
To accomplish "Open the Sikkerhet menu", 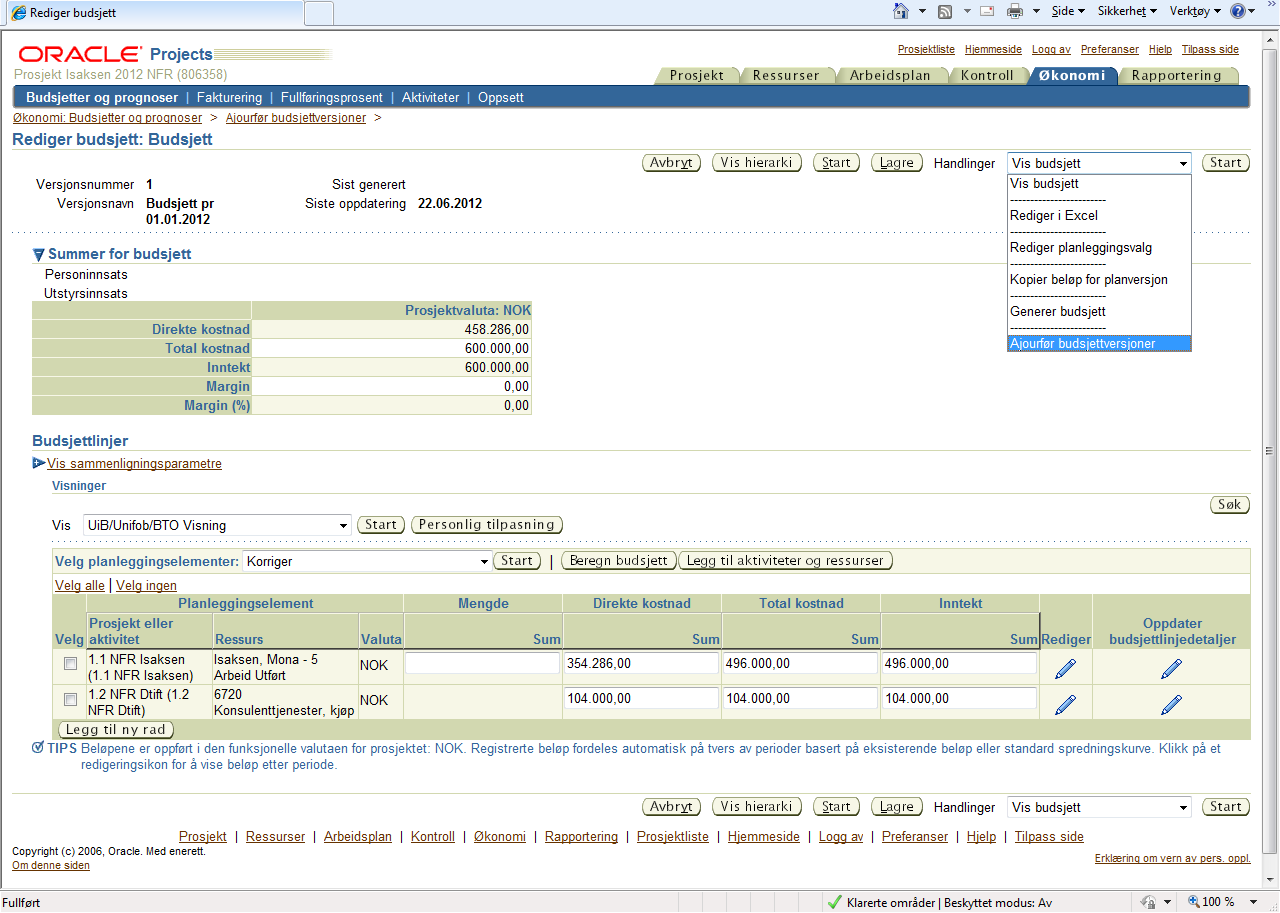I will coord(1127,11).
